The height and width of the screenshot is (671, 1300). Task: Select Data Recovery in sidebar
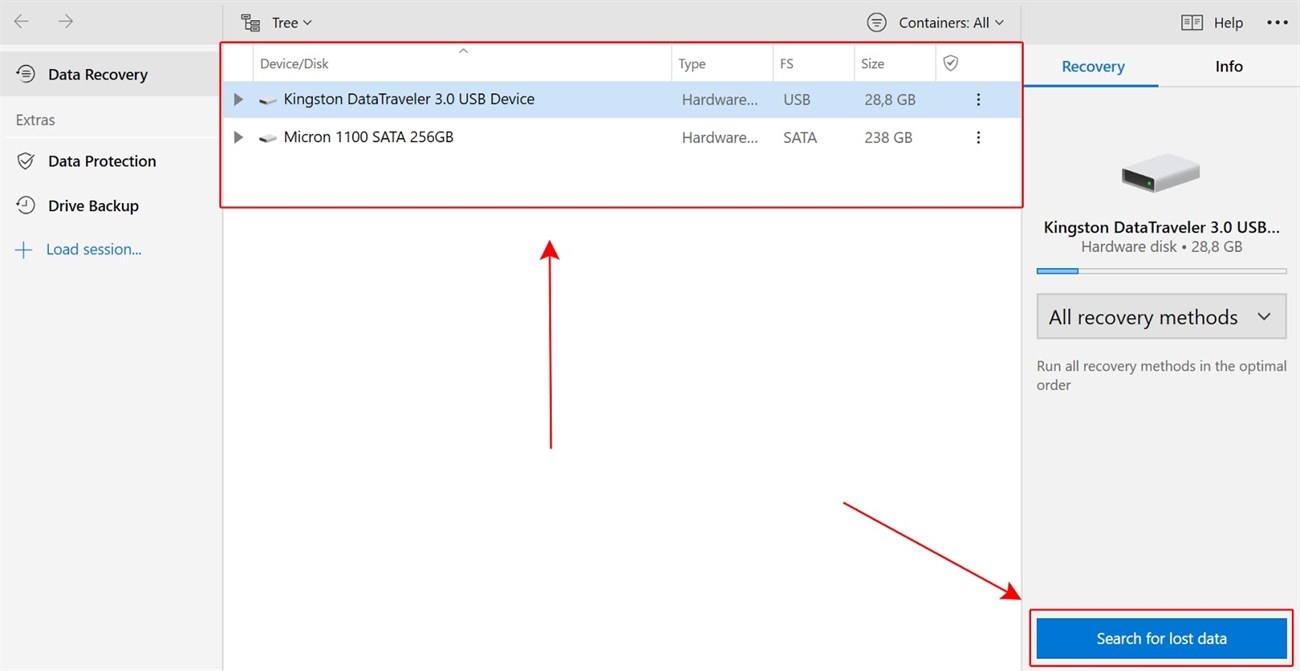click(110, 74)
